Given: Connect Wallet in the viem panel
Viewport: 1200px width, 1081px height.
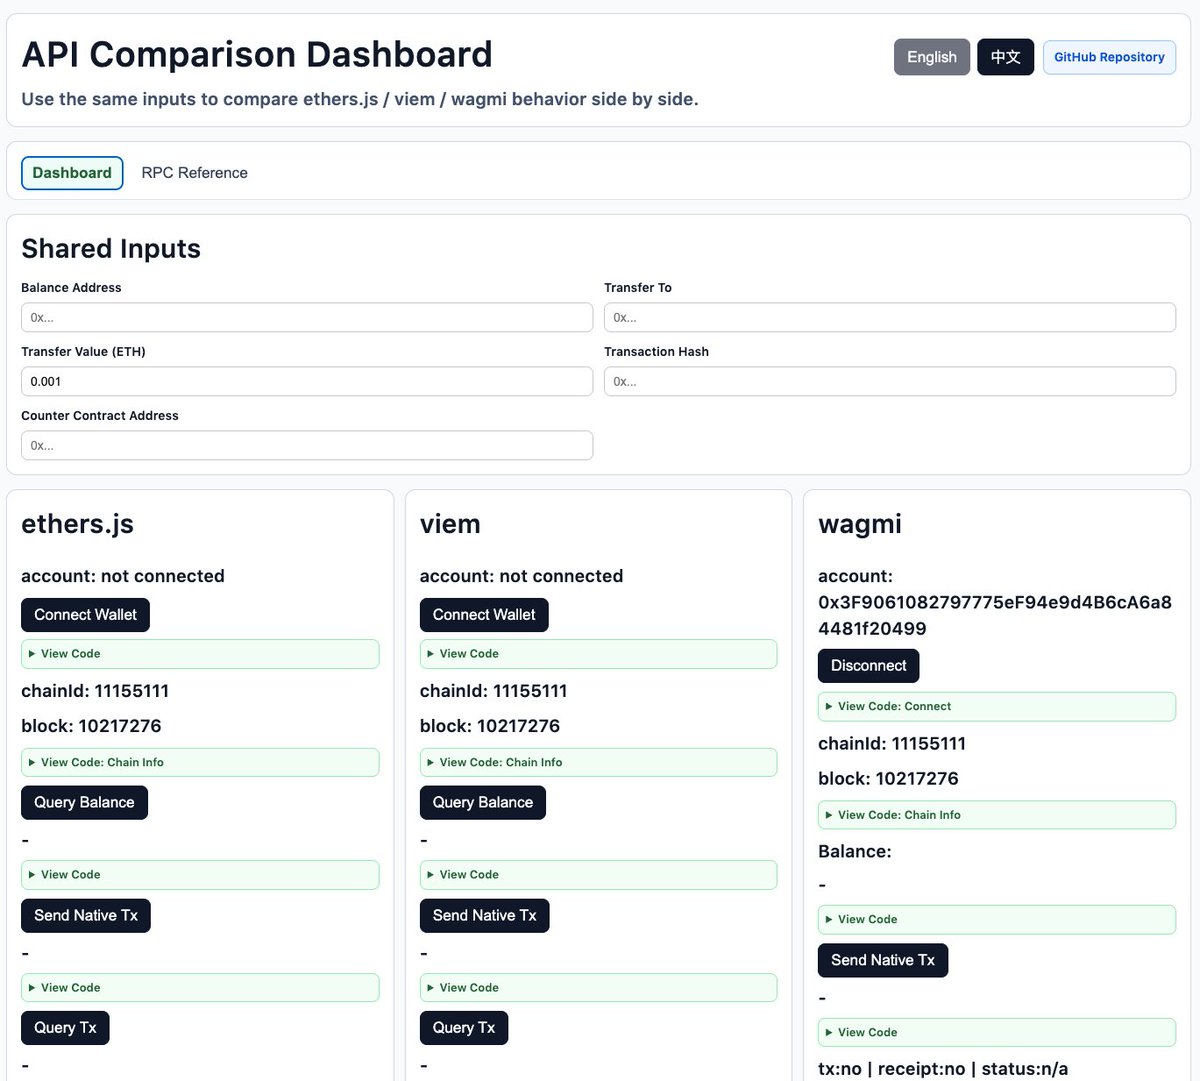Looking at the screenshot, I should (484, 615).
